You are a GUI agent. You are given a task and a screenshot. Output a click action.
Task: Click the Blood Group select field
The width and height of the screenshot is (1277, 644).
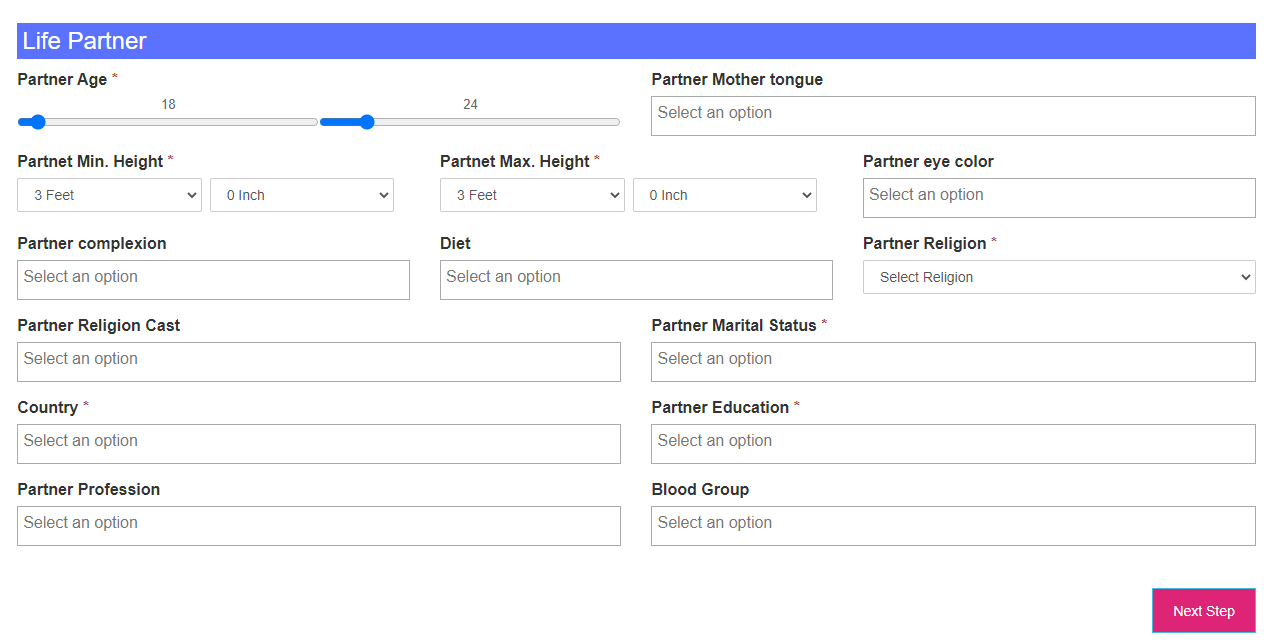tap(952, 526)
